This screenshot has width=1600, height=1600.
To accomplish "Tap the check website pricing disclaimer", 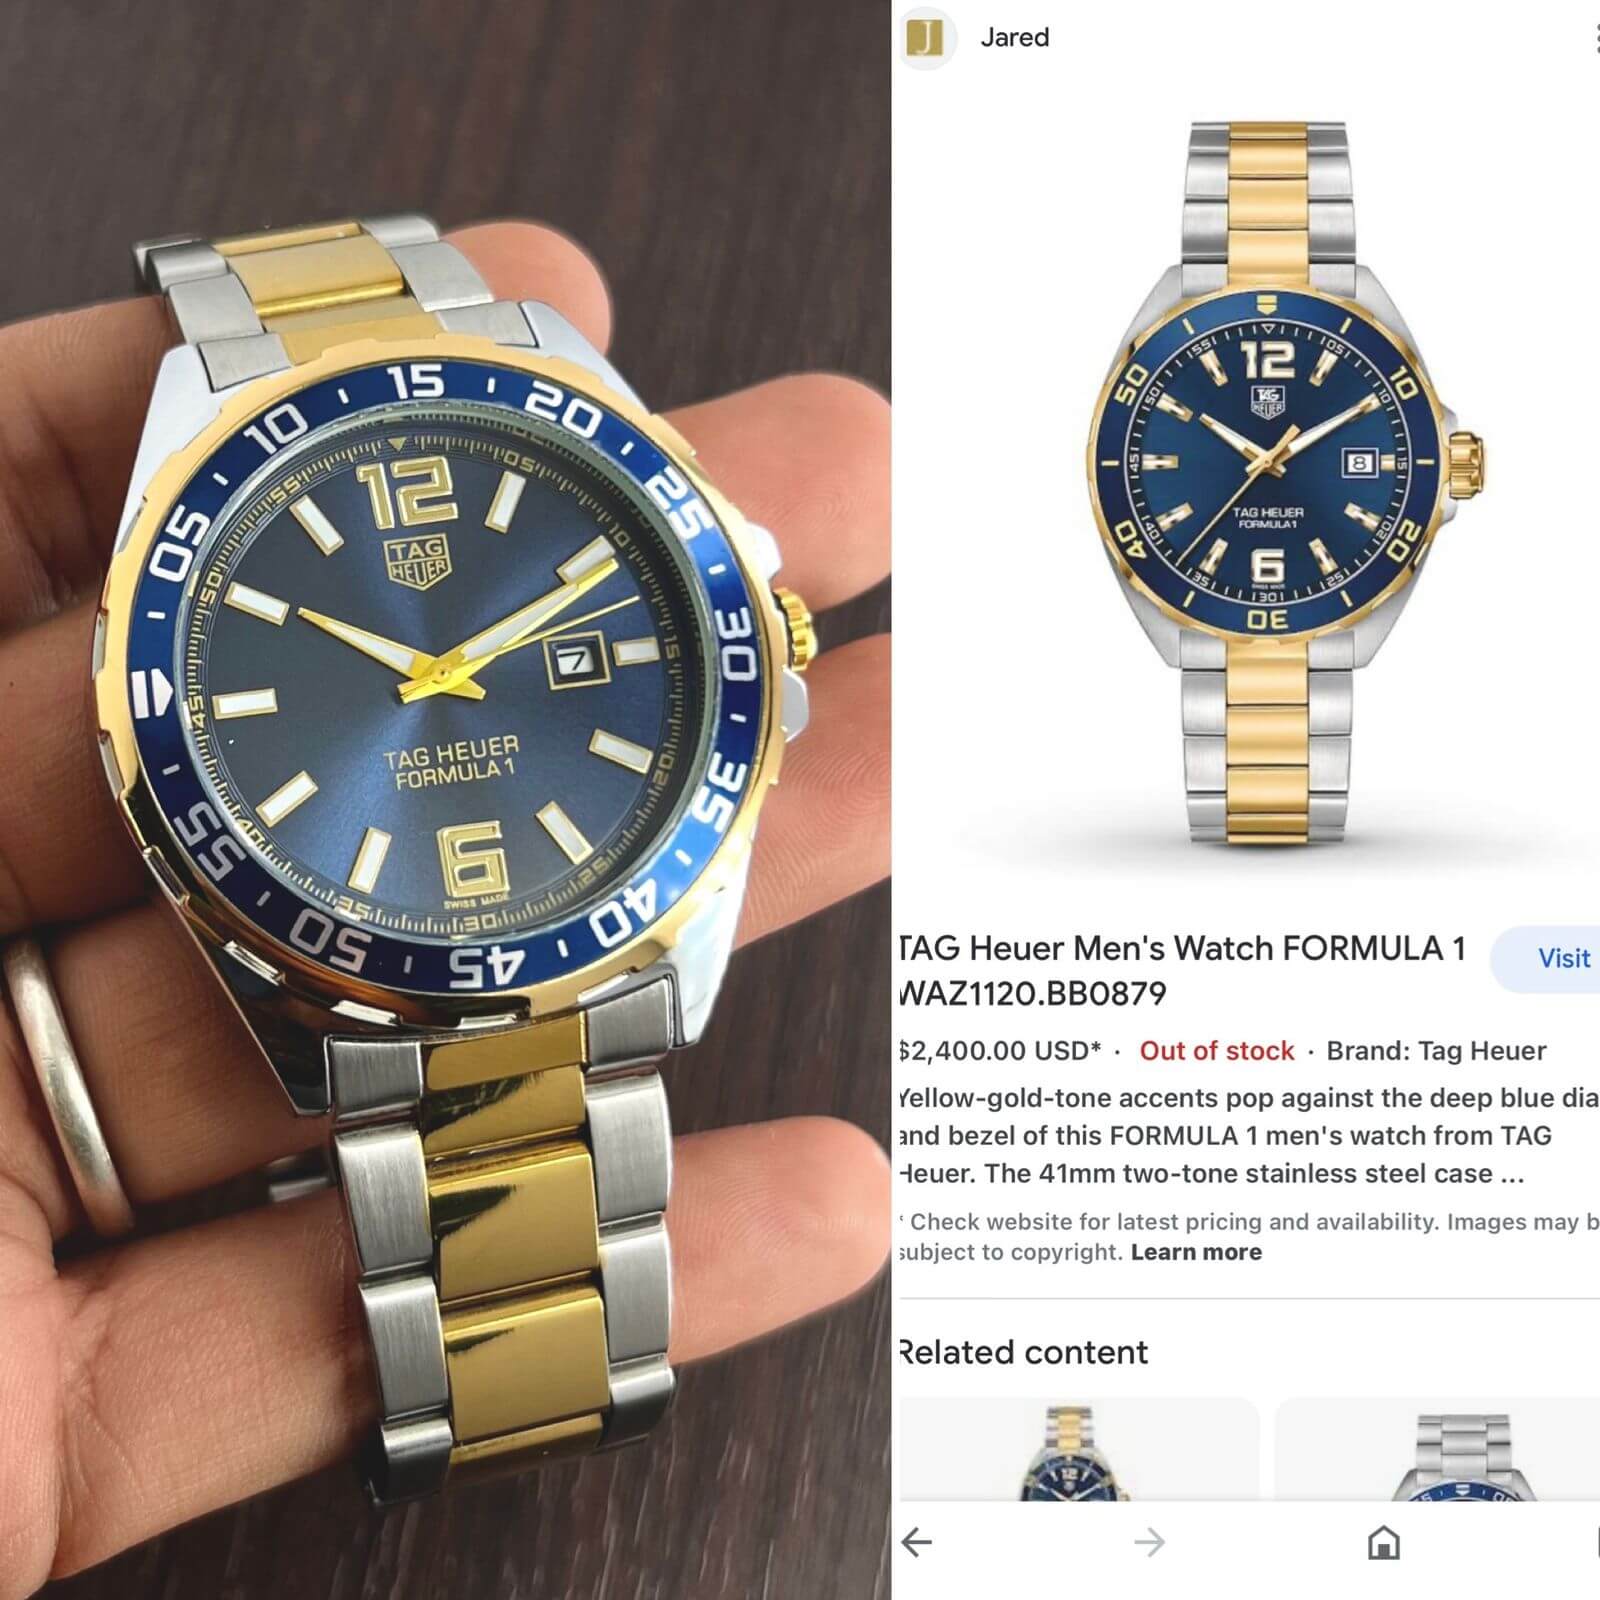I will (1248, 1236).
